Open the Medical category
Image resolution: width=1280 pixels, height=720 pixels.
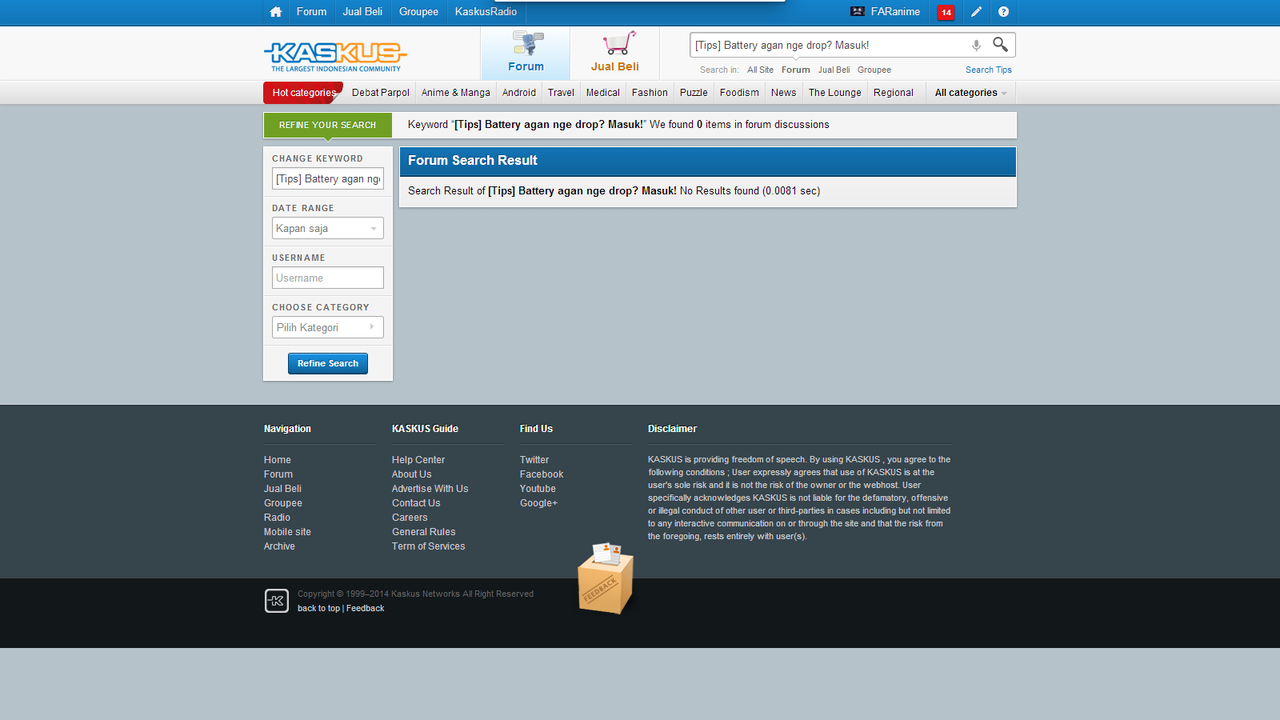603,93
